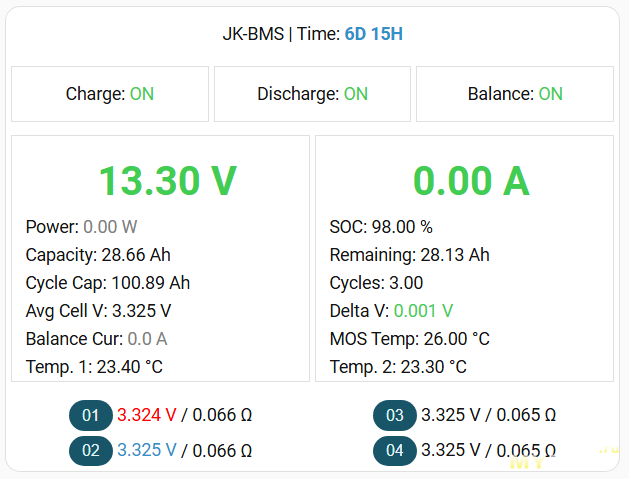Screen dimensions: 629x479
Task: Open the Cycle Cap 100.89 Ah row
Action: [108, 283]
